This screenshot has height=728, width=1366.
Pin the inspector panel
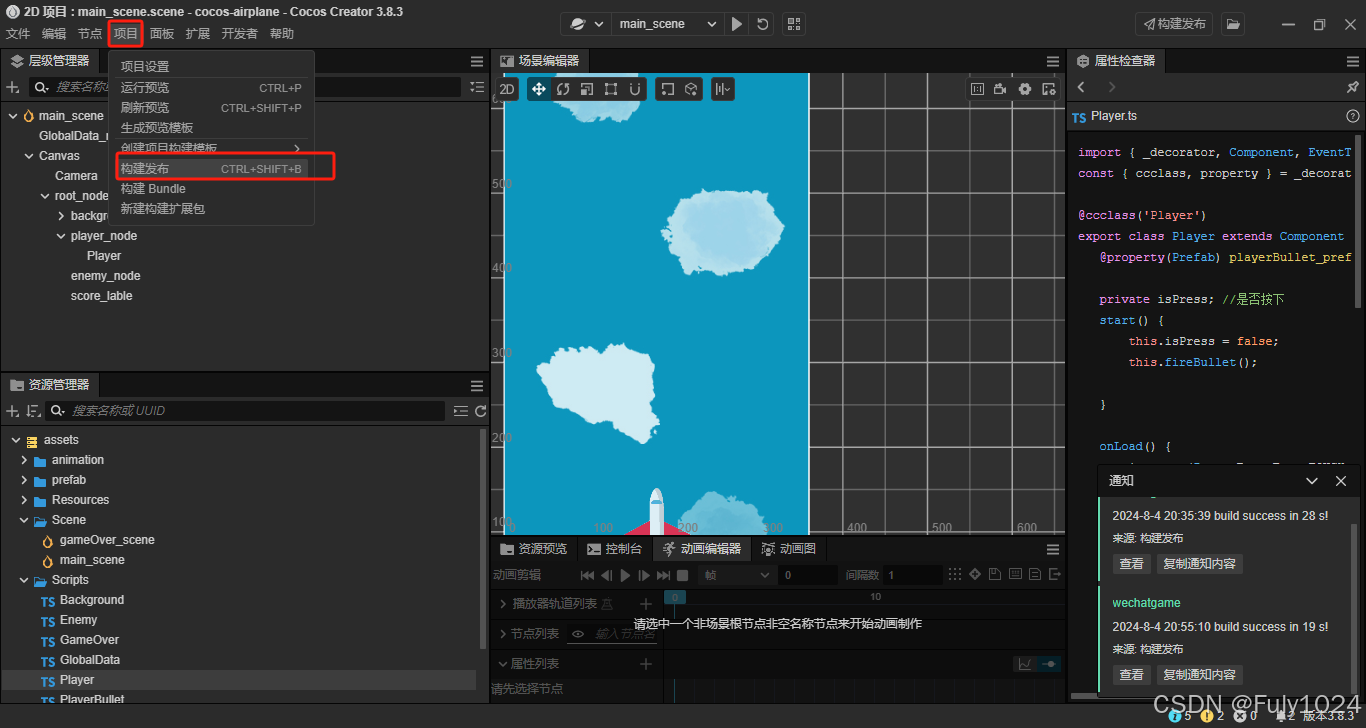tap(1353, 88)
